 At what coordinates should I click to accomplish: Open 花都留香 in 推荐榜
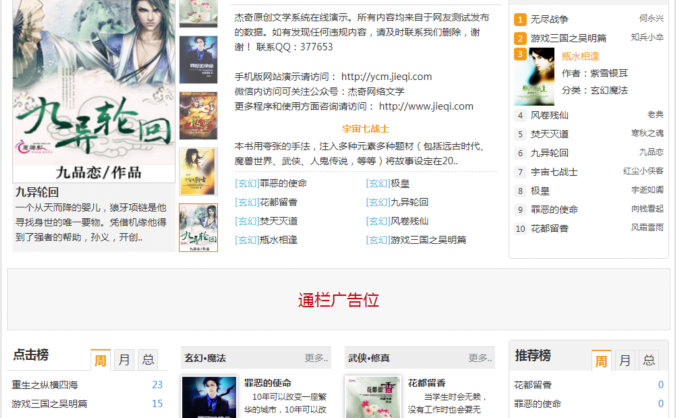[533, 385]
